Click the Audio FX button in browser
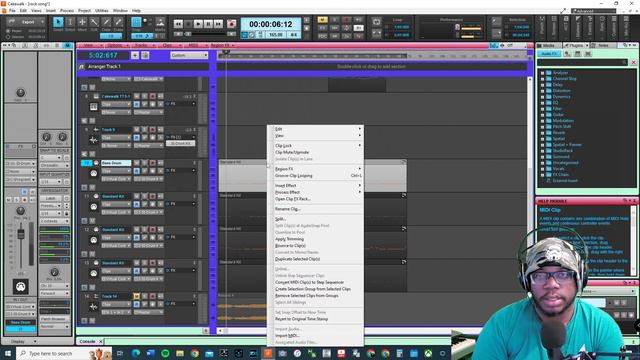The width and height of the screenshot is (640, 360). point(549,53)
